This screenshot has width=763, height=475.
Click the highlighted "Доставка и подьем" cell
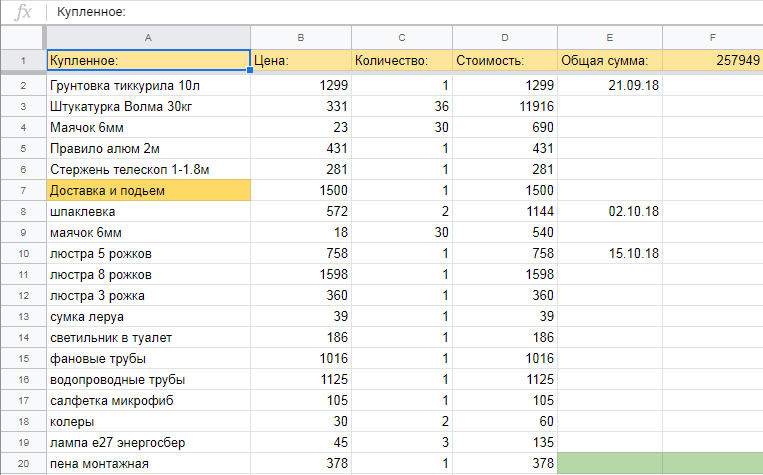pos(148,190)
